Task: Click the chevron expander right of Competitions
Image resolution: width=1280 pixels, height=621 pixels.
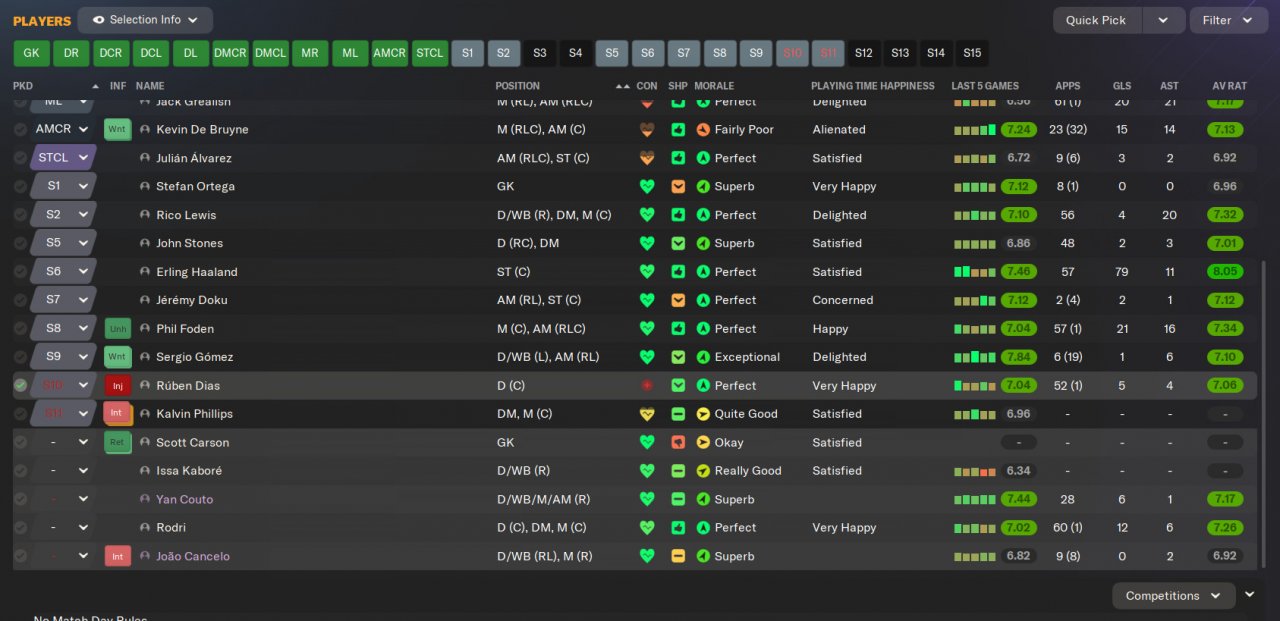Action: [x=1249, y=594]
